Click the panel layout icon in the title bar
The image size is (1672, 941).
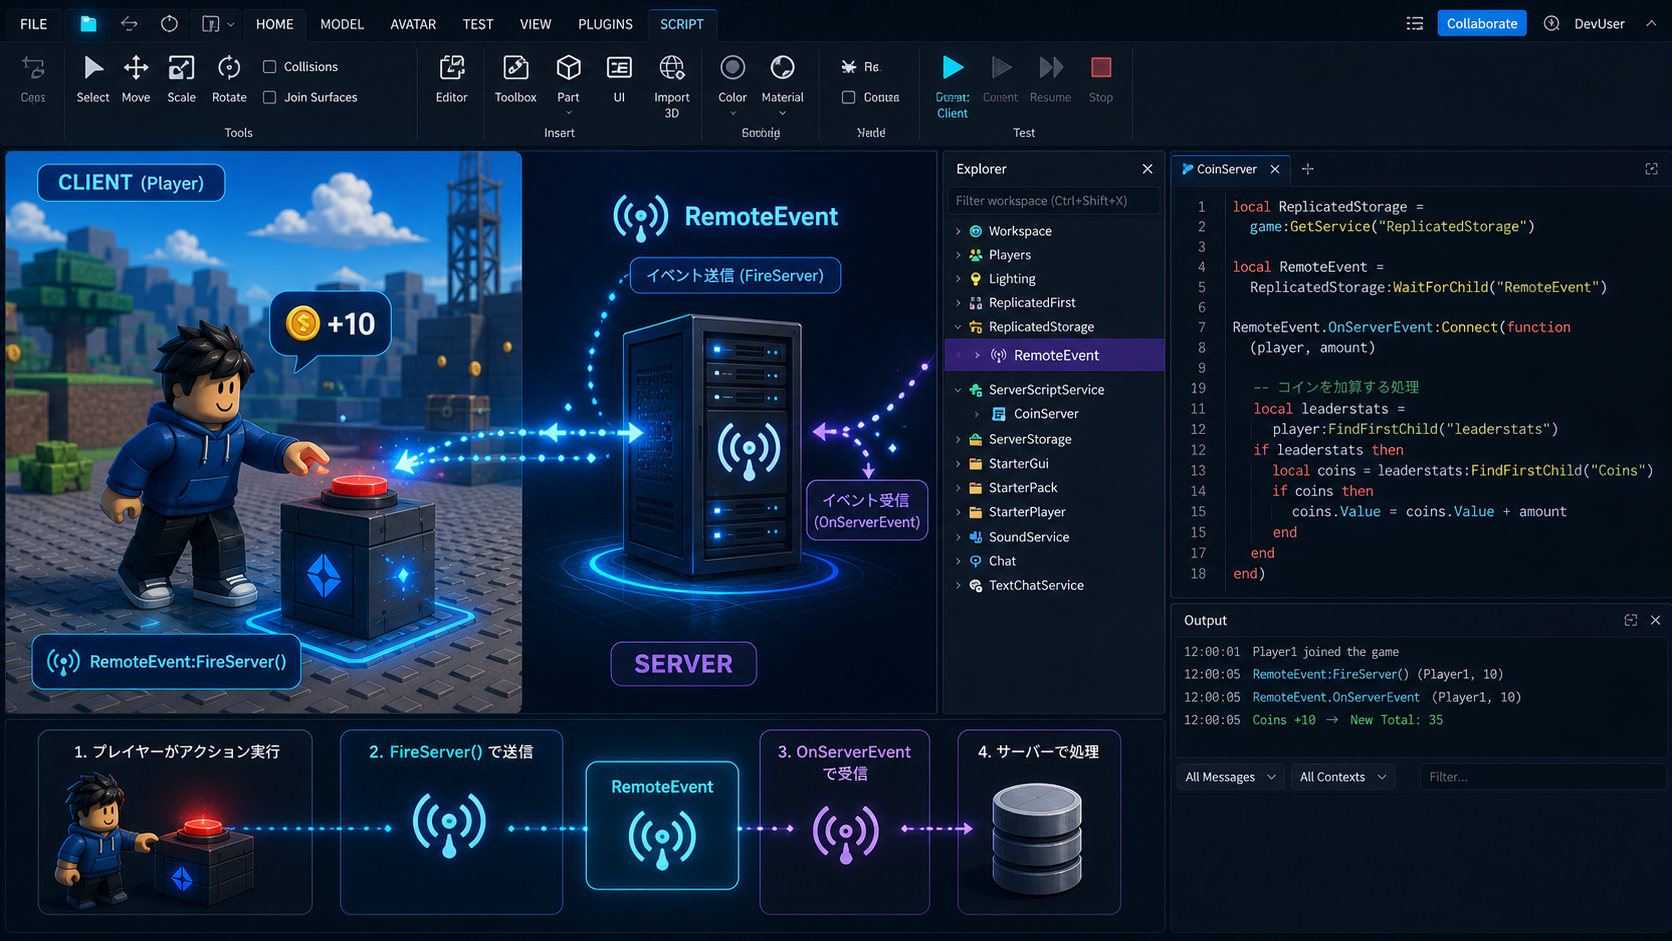210,24
